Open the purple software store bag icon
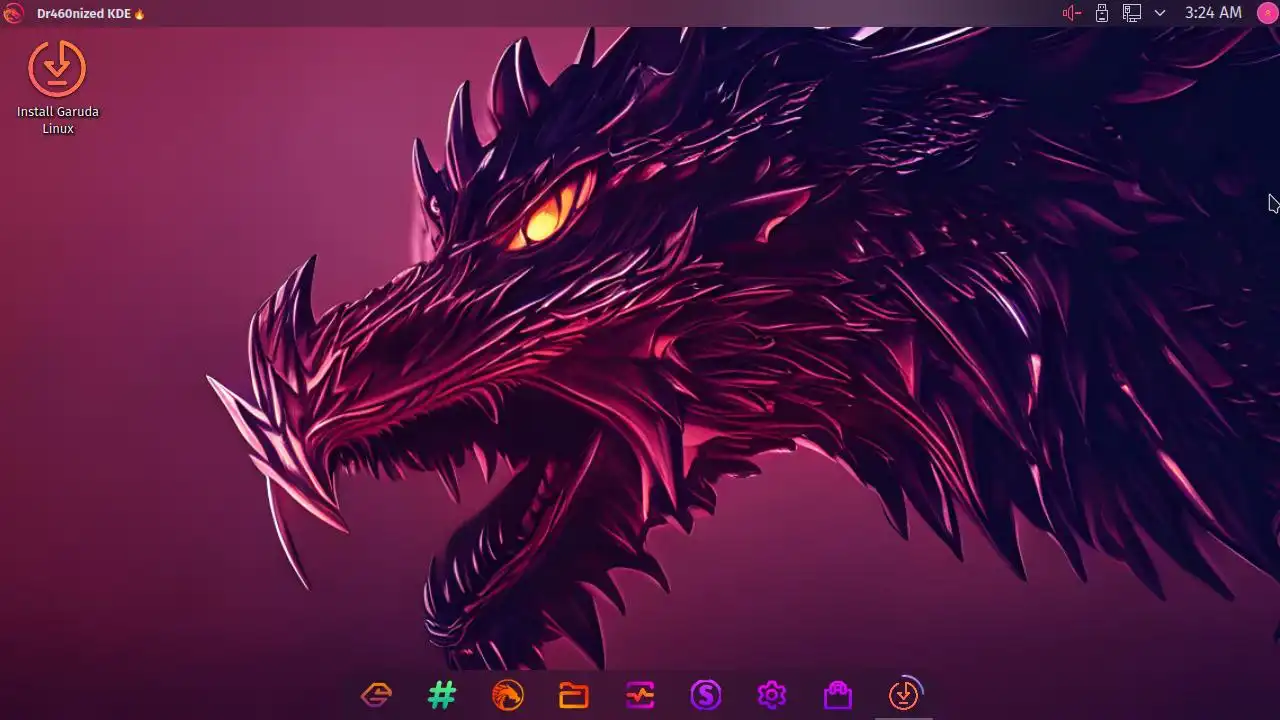Image resolution: width=1280 pixels, height=720 pixels. pos(838,694)
